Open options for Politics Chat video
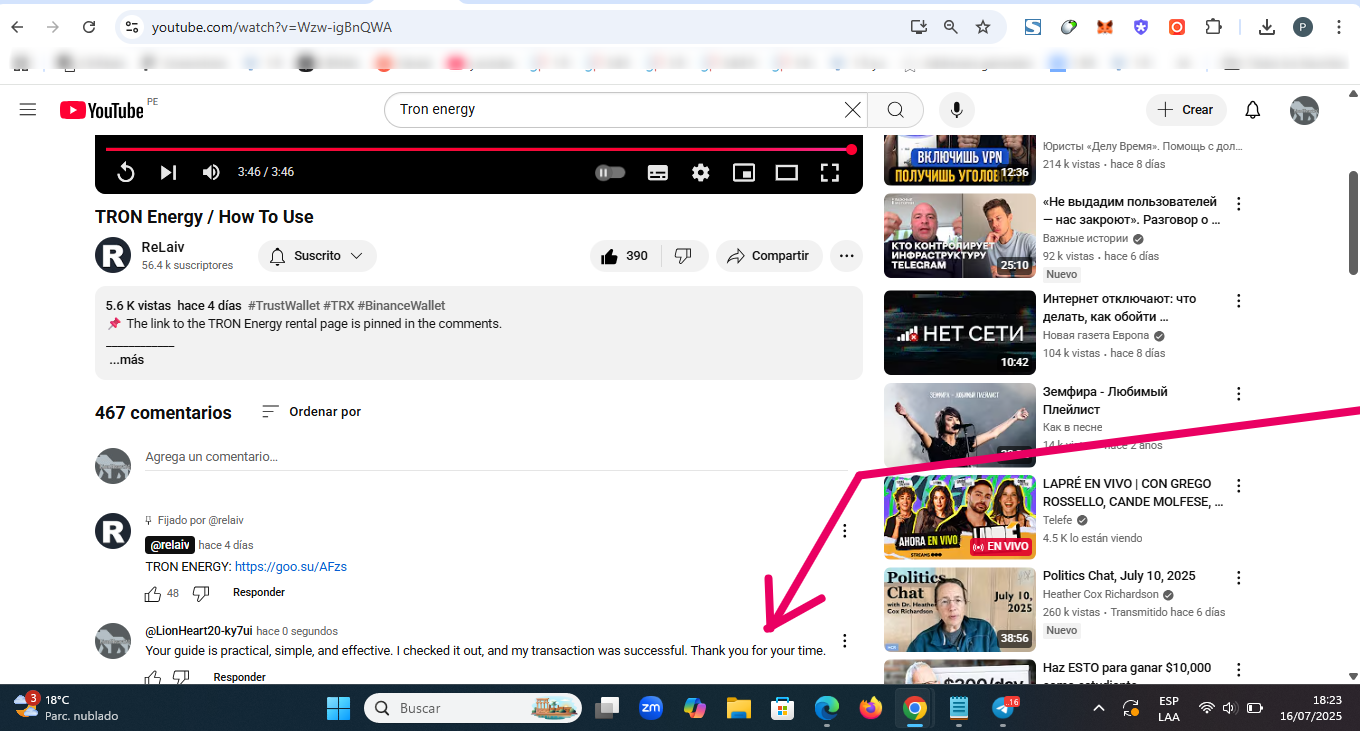The width and height of the screenshot is (1360, 731). (x=1239, y=578)
